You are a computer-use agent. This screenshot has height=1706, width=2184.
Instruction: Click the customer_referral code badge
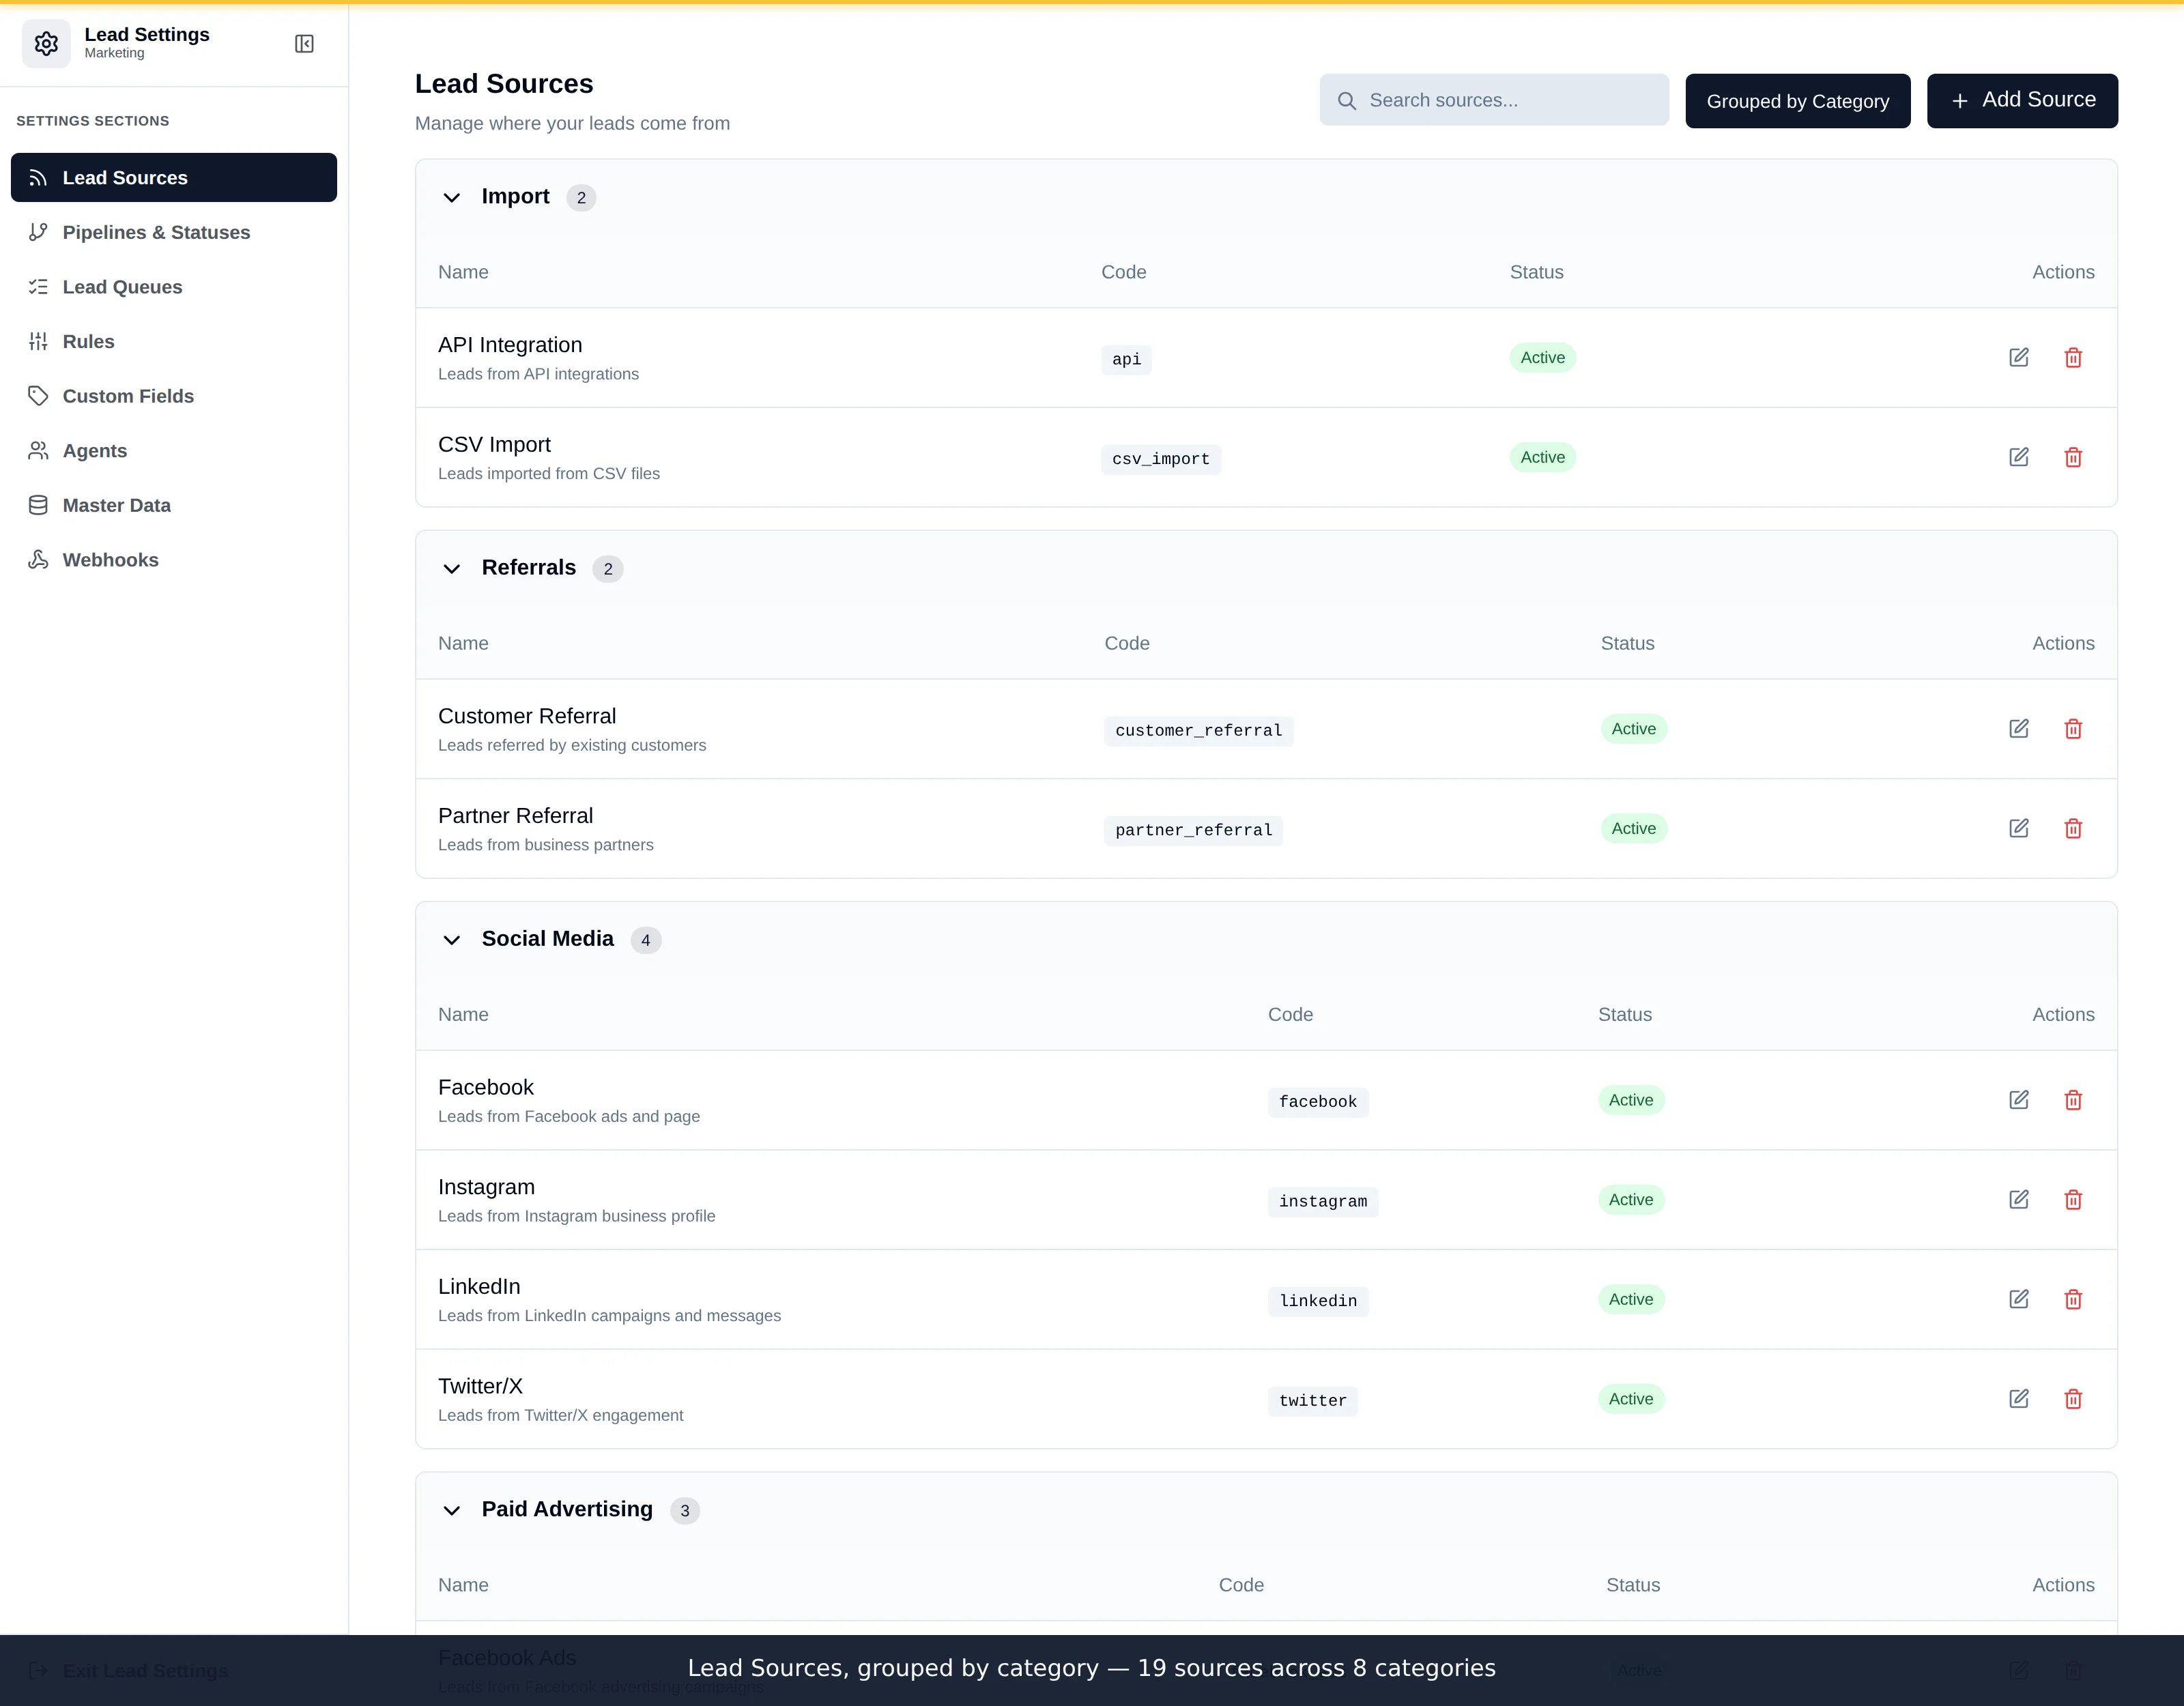pyautogui.click(x=1198, y=731)
